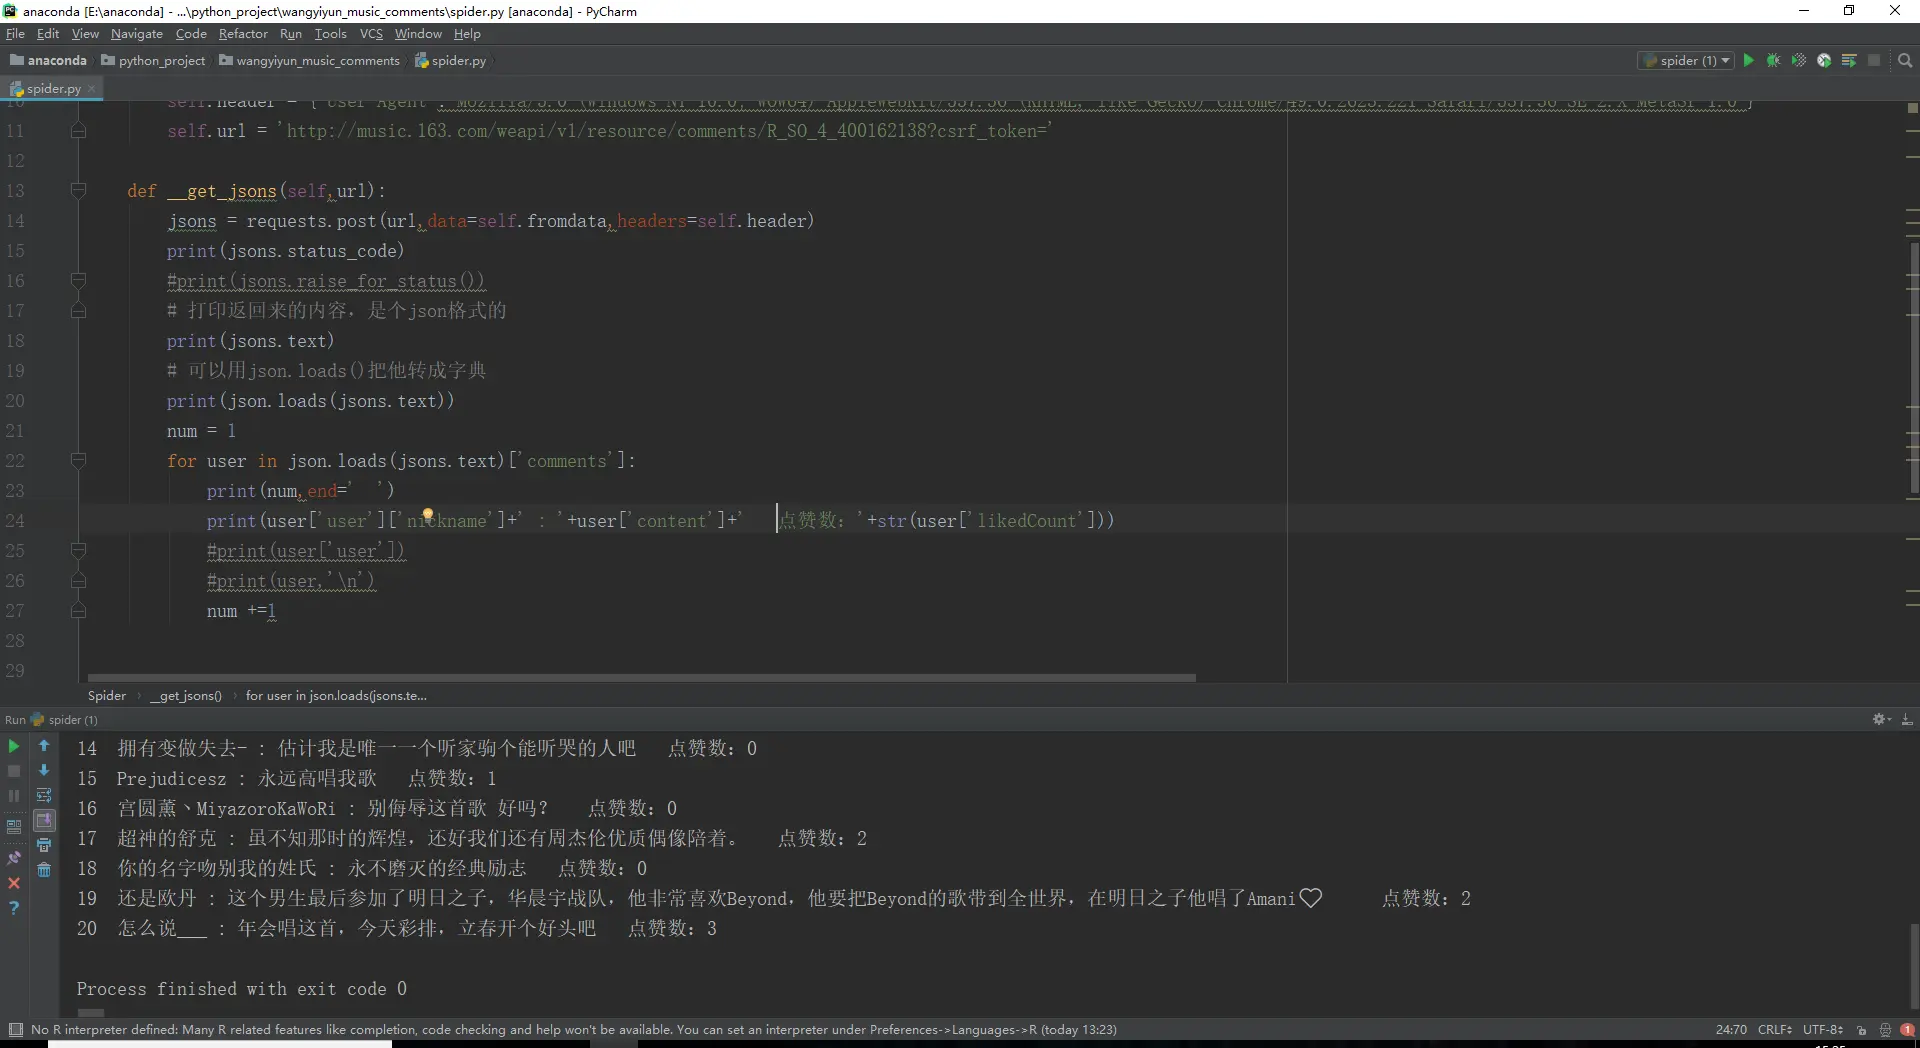Viewport: 1920px width, 1048px height.
Task: Click spider.py in the navigation bar
Action: [x=450, y=60]
